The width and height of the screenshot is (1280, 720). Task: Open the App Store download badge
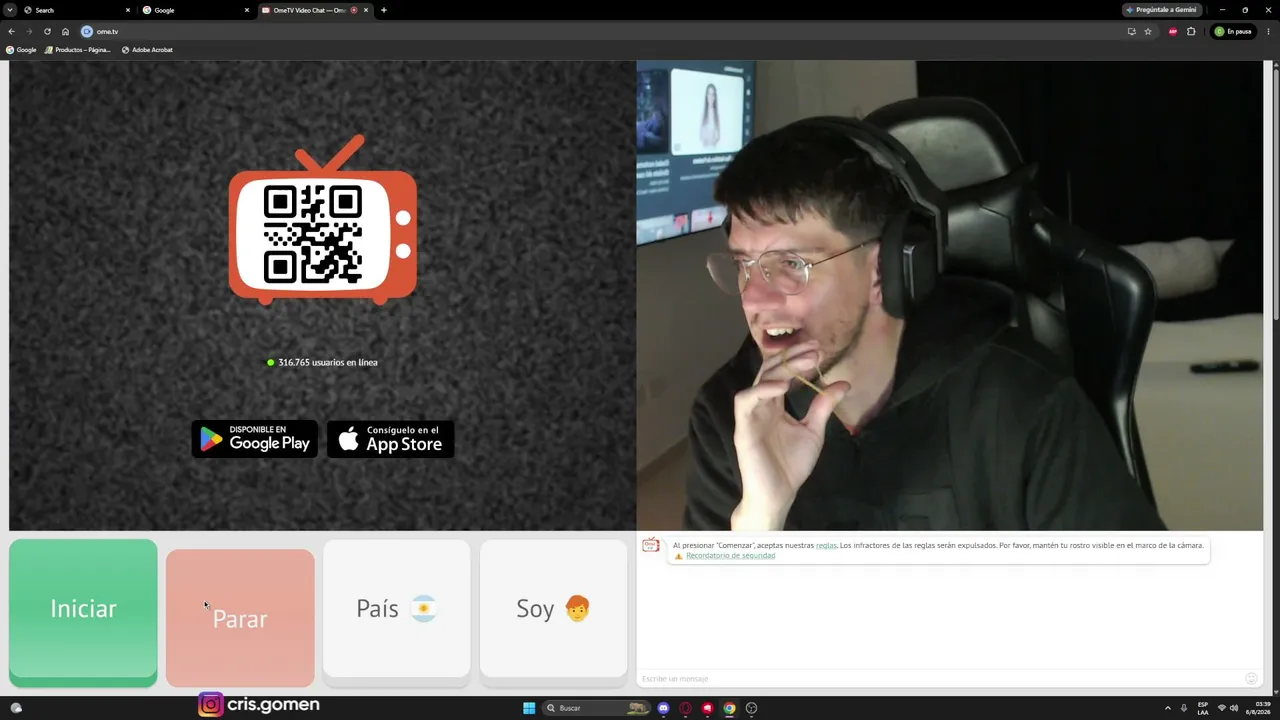click(391, 439)
